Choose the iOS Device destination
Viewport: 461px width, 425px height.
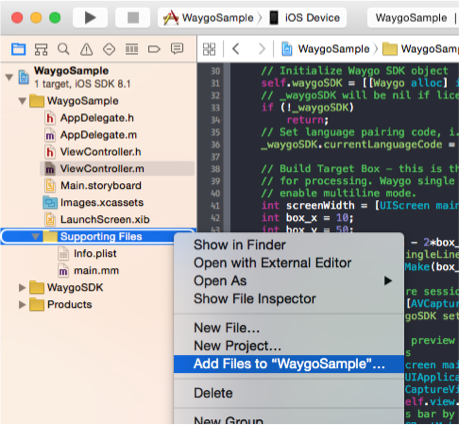(x=305, y=18)
